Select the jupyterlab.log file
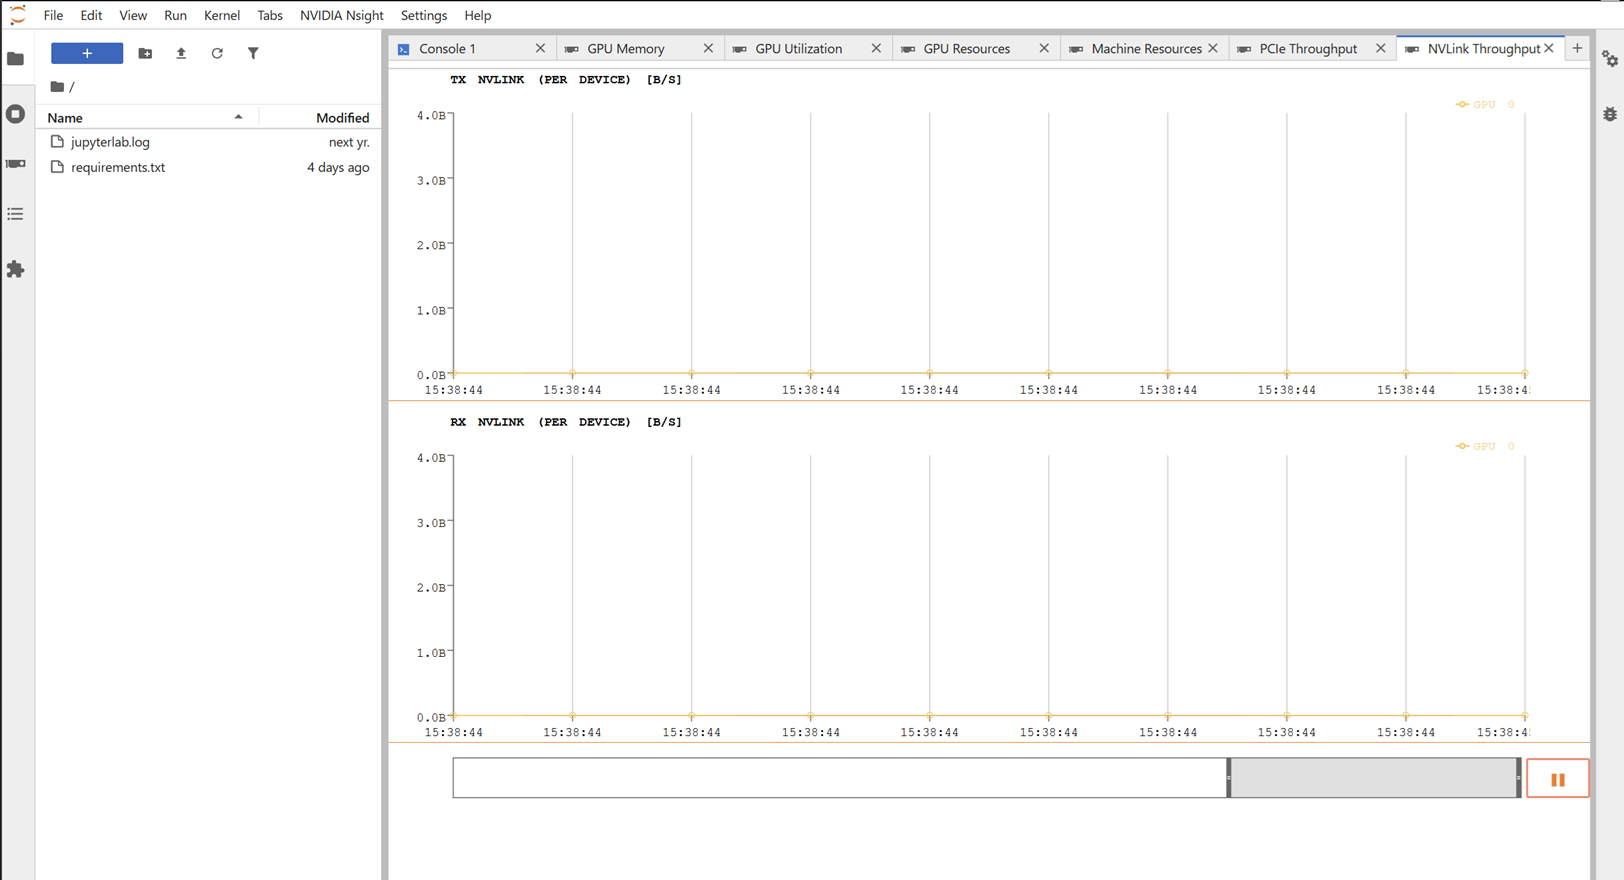Viewport: 1624px width, 880px height. (209, 142)
